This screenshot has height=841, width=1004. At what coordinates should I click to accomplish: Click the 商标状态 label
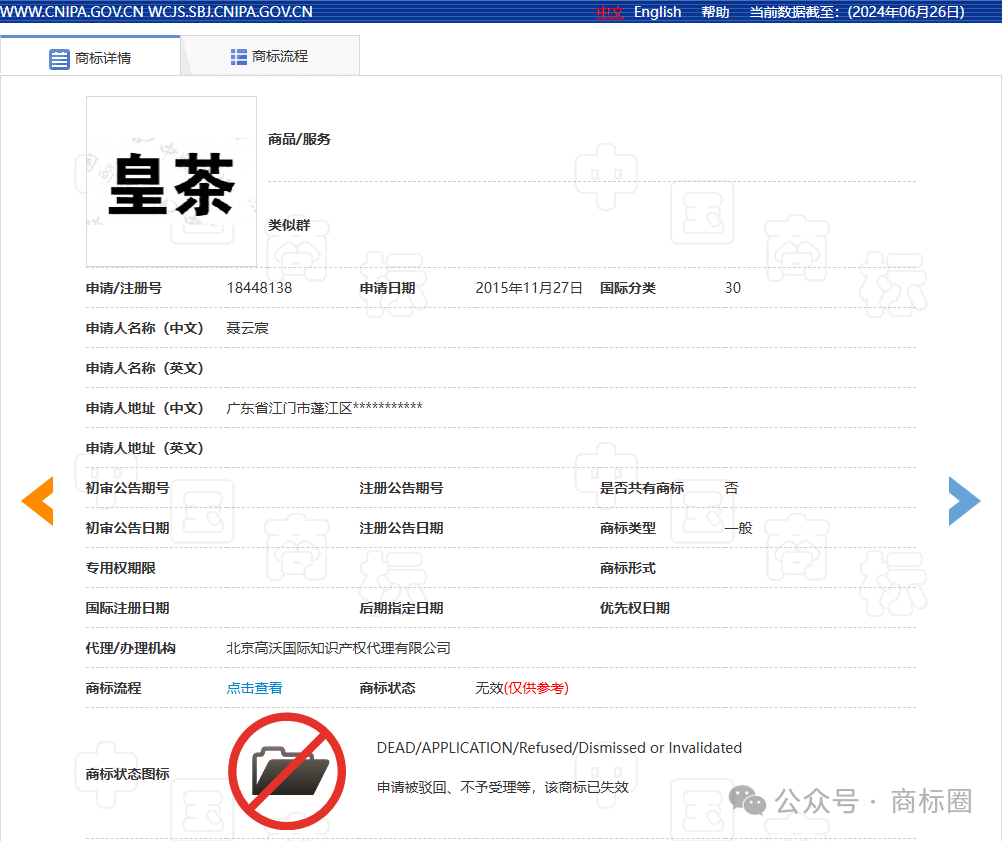387,688
